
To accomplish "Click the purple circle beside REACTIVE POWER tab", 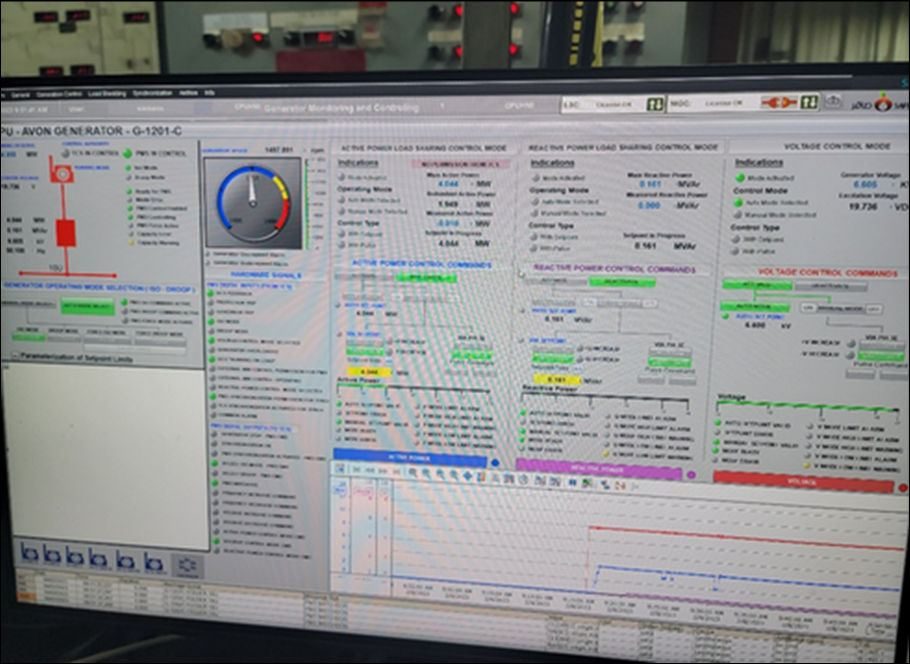I will coord(691,475).
